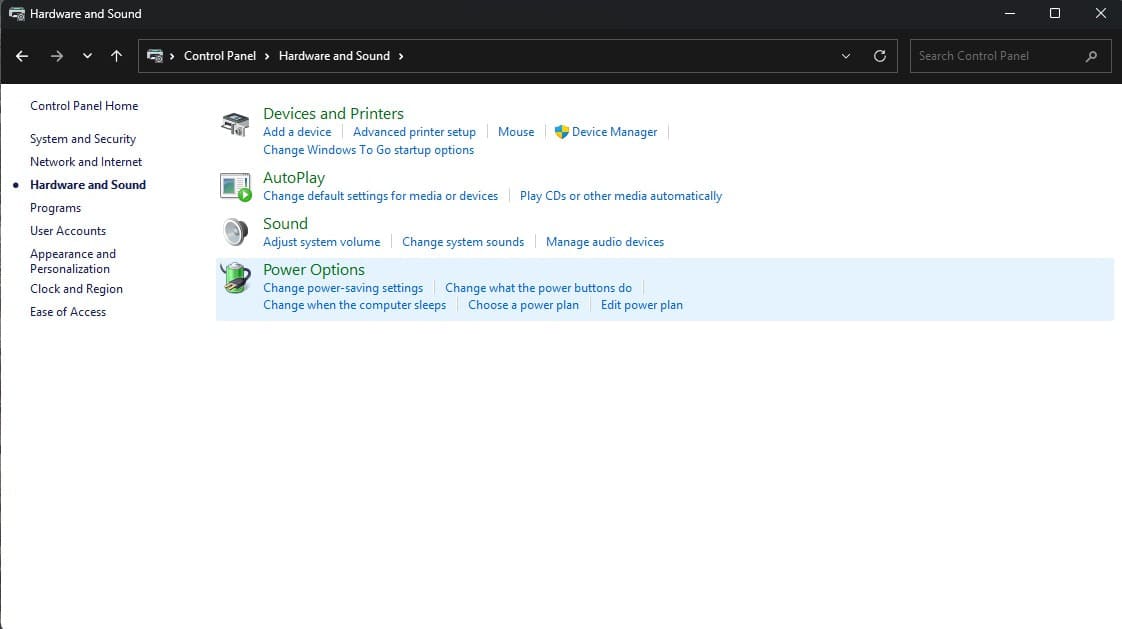
Task: Click the Devices and Printers icon
Action: [235, 124]
